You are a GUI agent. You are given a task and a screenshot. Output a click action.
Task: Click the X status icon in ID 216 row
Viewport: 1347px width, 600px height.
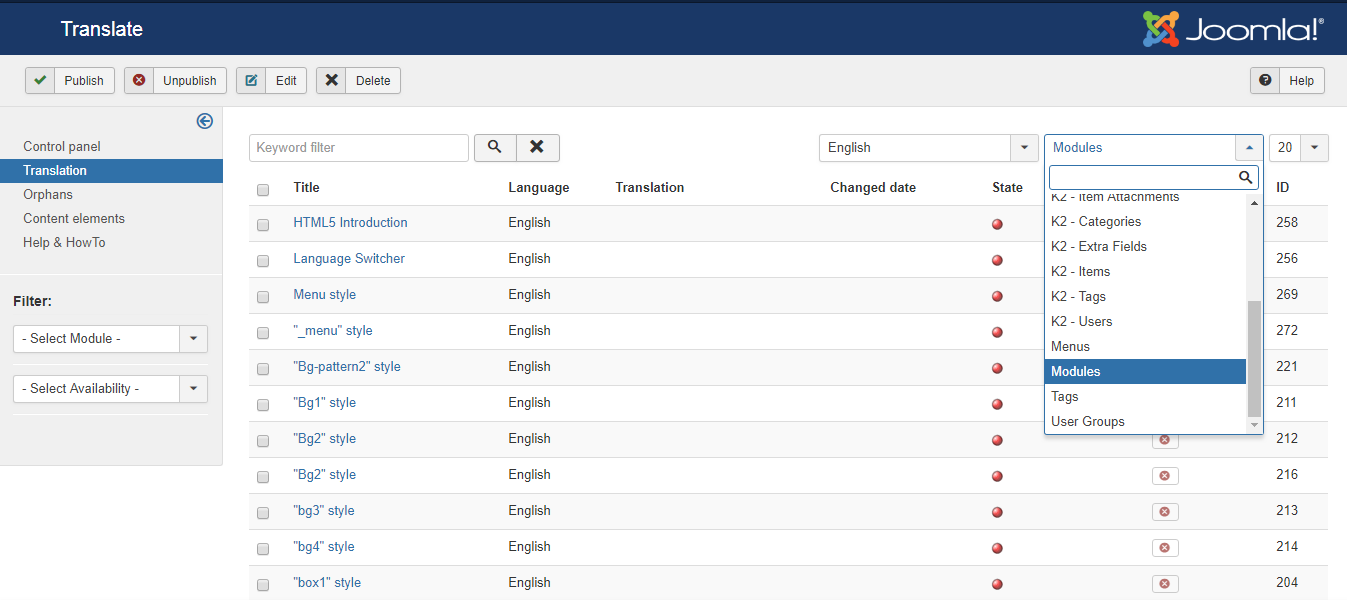click(1165, 476)
